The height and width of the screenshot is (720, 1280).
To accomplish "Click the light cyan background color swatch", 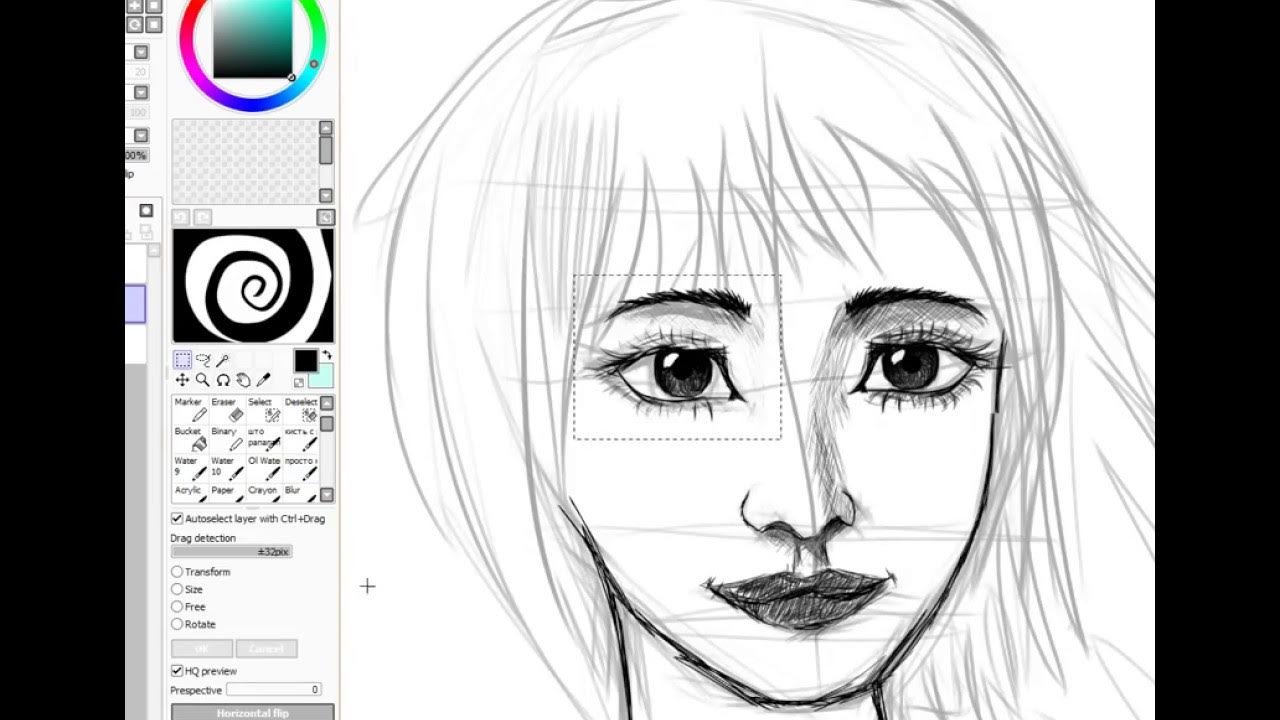I will click(322, 377).
